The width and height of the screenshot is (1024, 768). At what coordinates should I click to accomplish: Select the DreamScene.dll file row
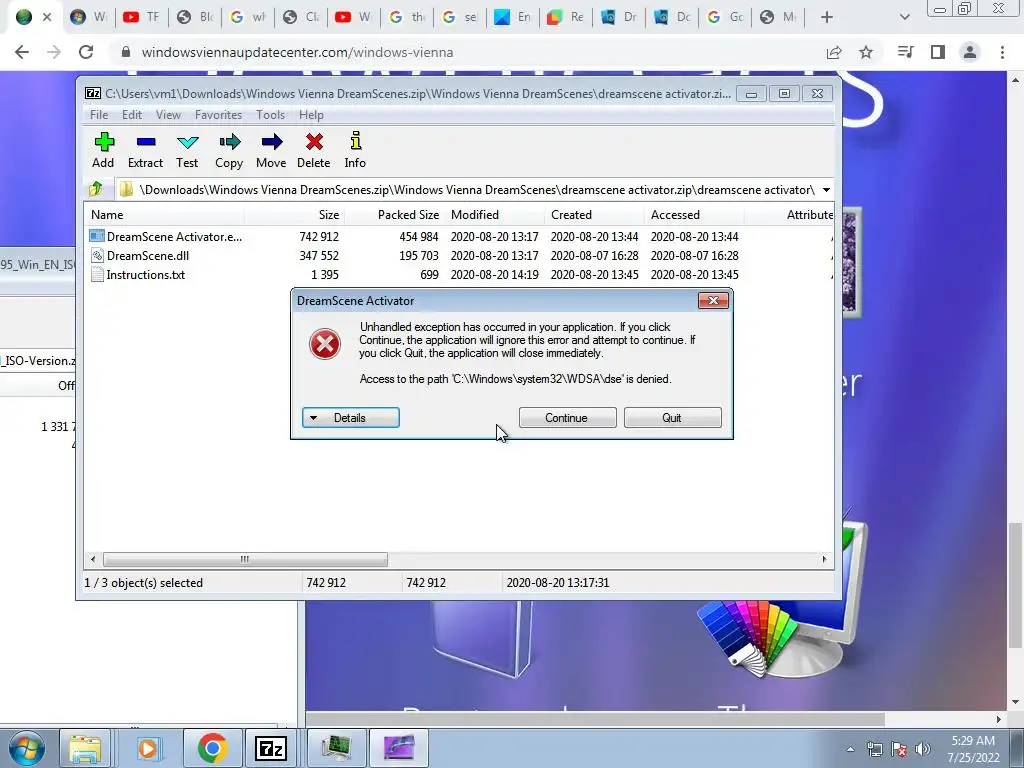(459, 255)
